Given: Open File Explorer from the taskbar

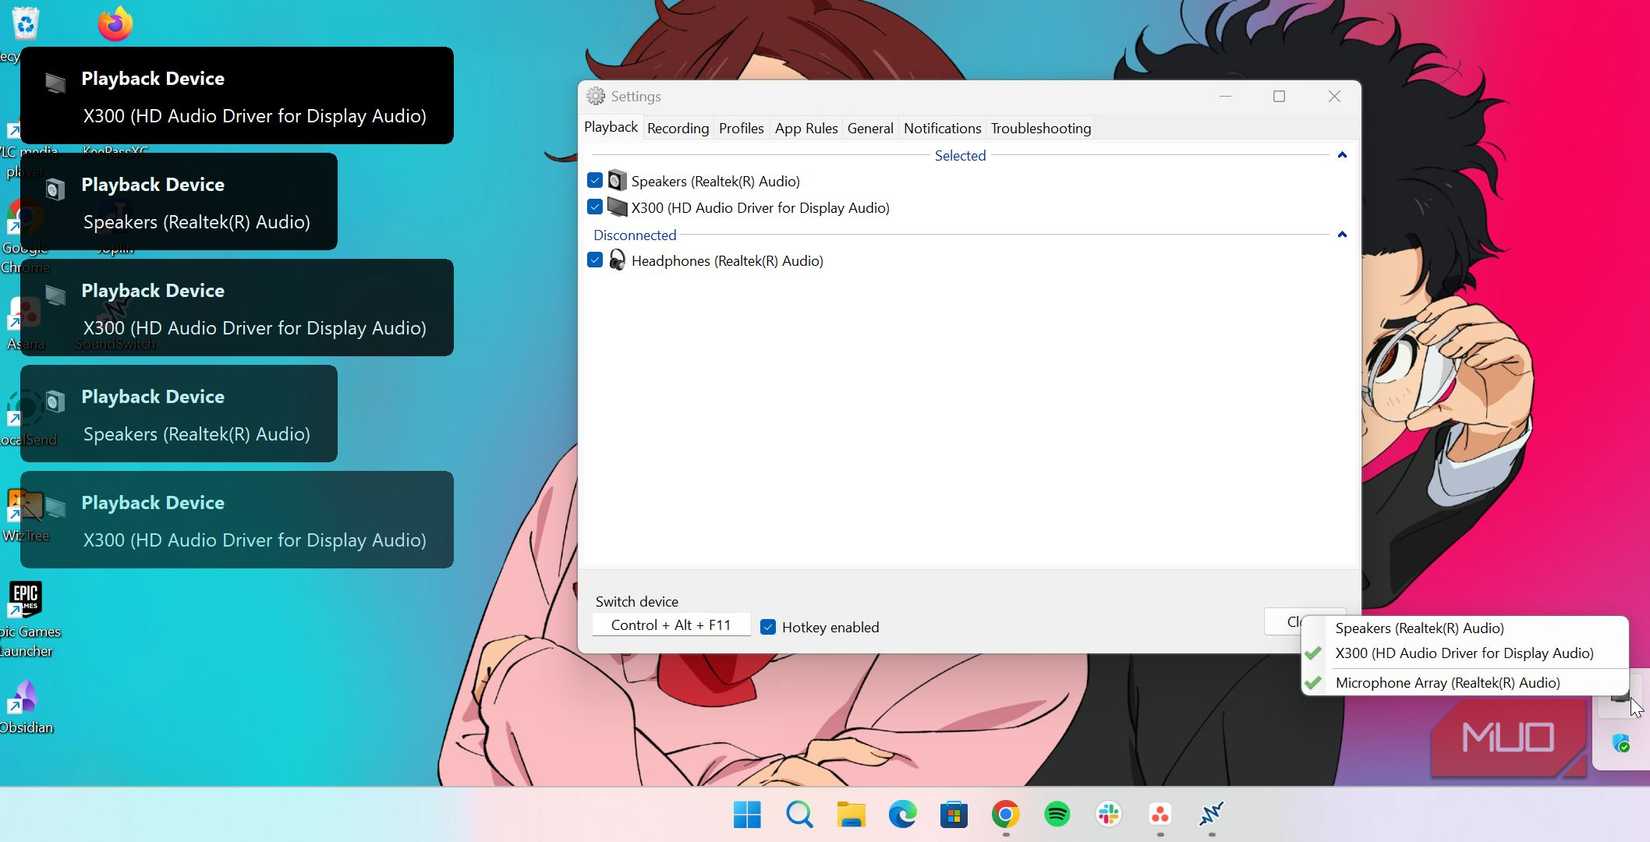Looking at the screenshot, I should click(851, 815).
